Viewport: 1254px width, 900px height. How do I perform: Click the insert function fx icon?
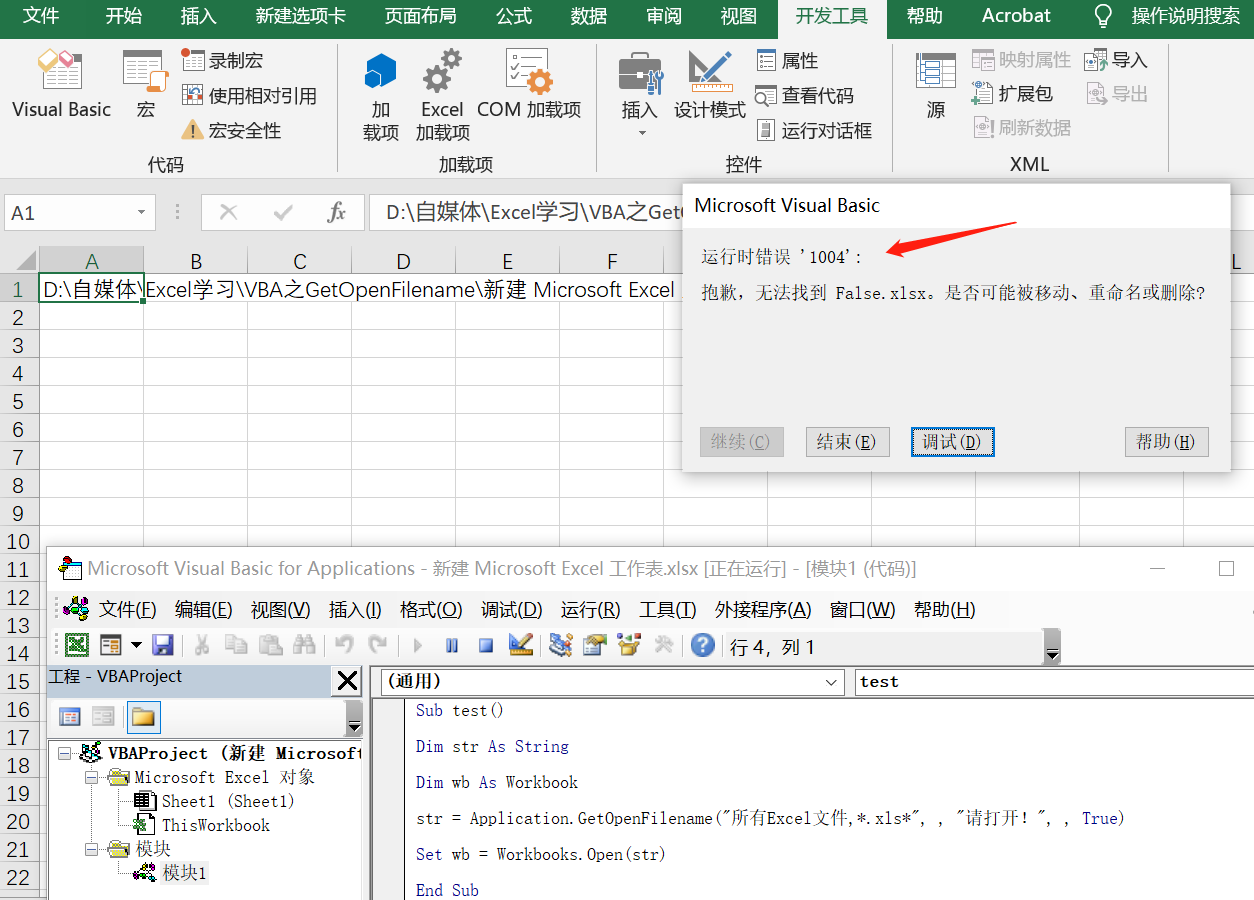pyautogui.click(x=337, y=212)
